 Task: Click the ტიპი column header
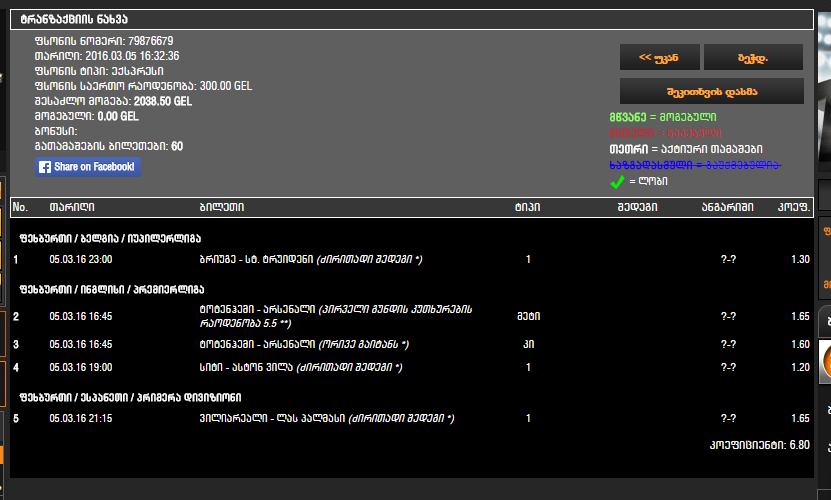[527, 207]
